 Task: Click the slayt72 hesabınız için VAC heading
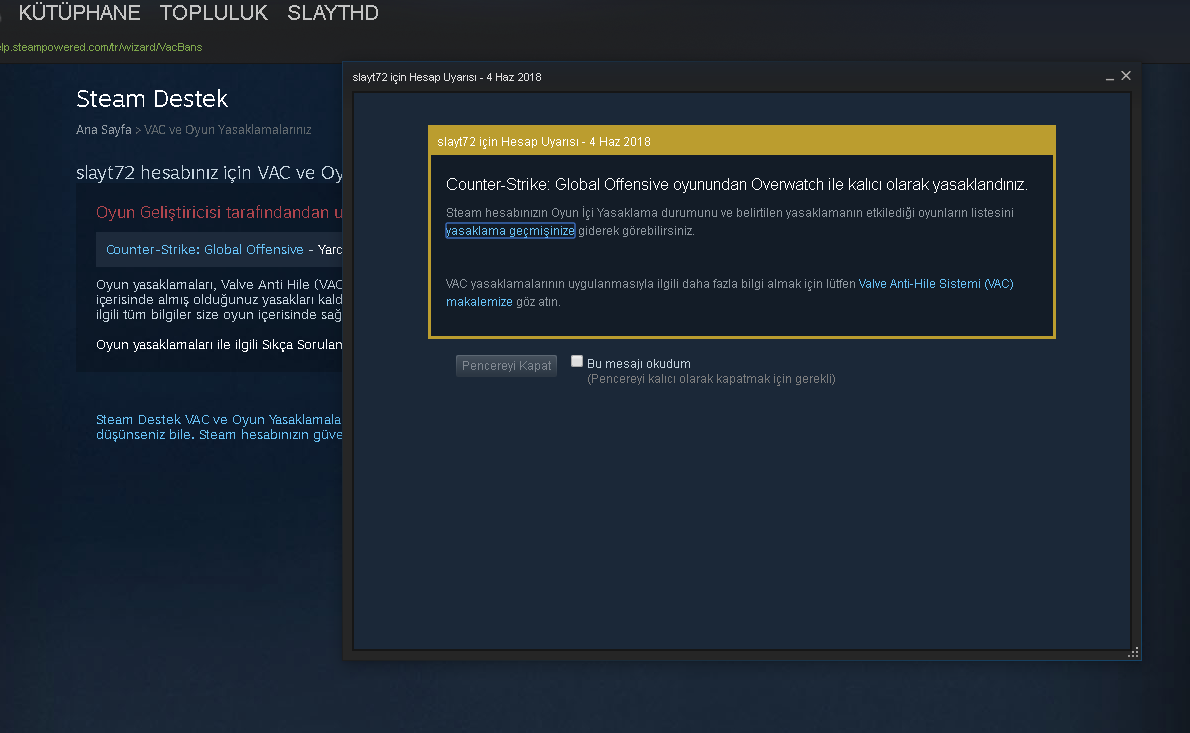[x=209, y=173]
